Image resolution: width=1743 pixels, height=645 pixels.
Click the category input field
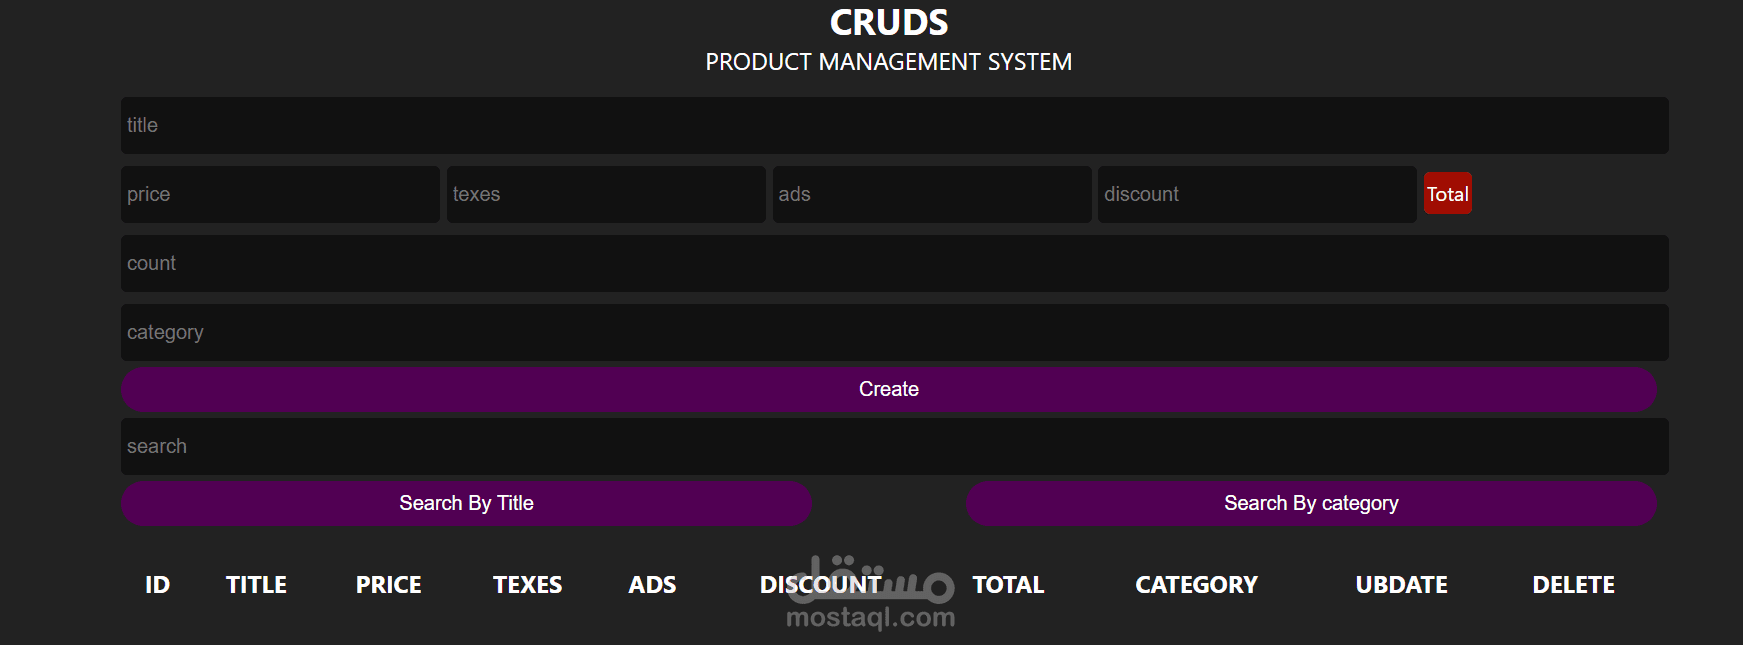pos(894,332)
